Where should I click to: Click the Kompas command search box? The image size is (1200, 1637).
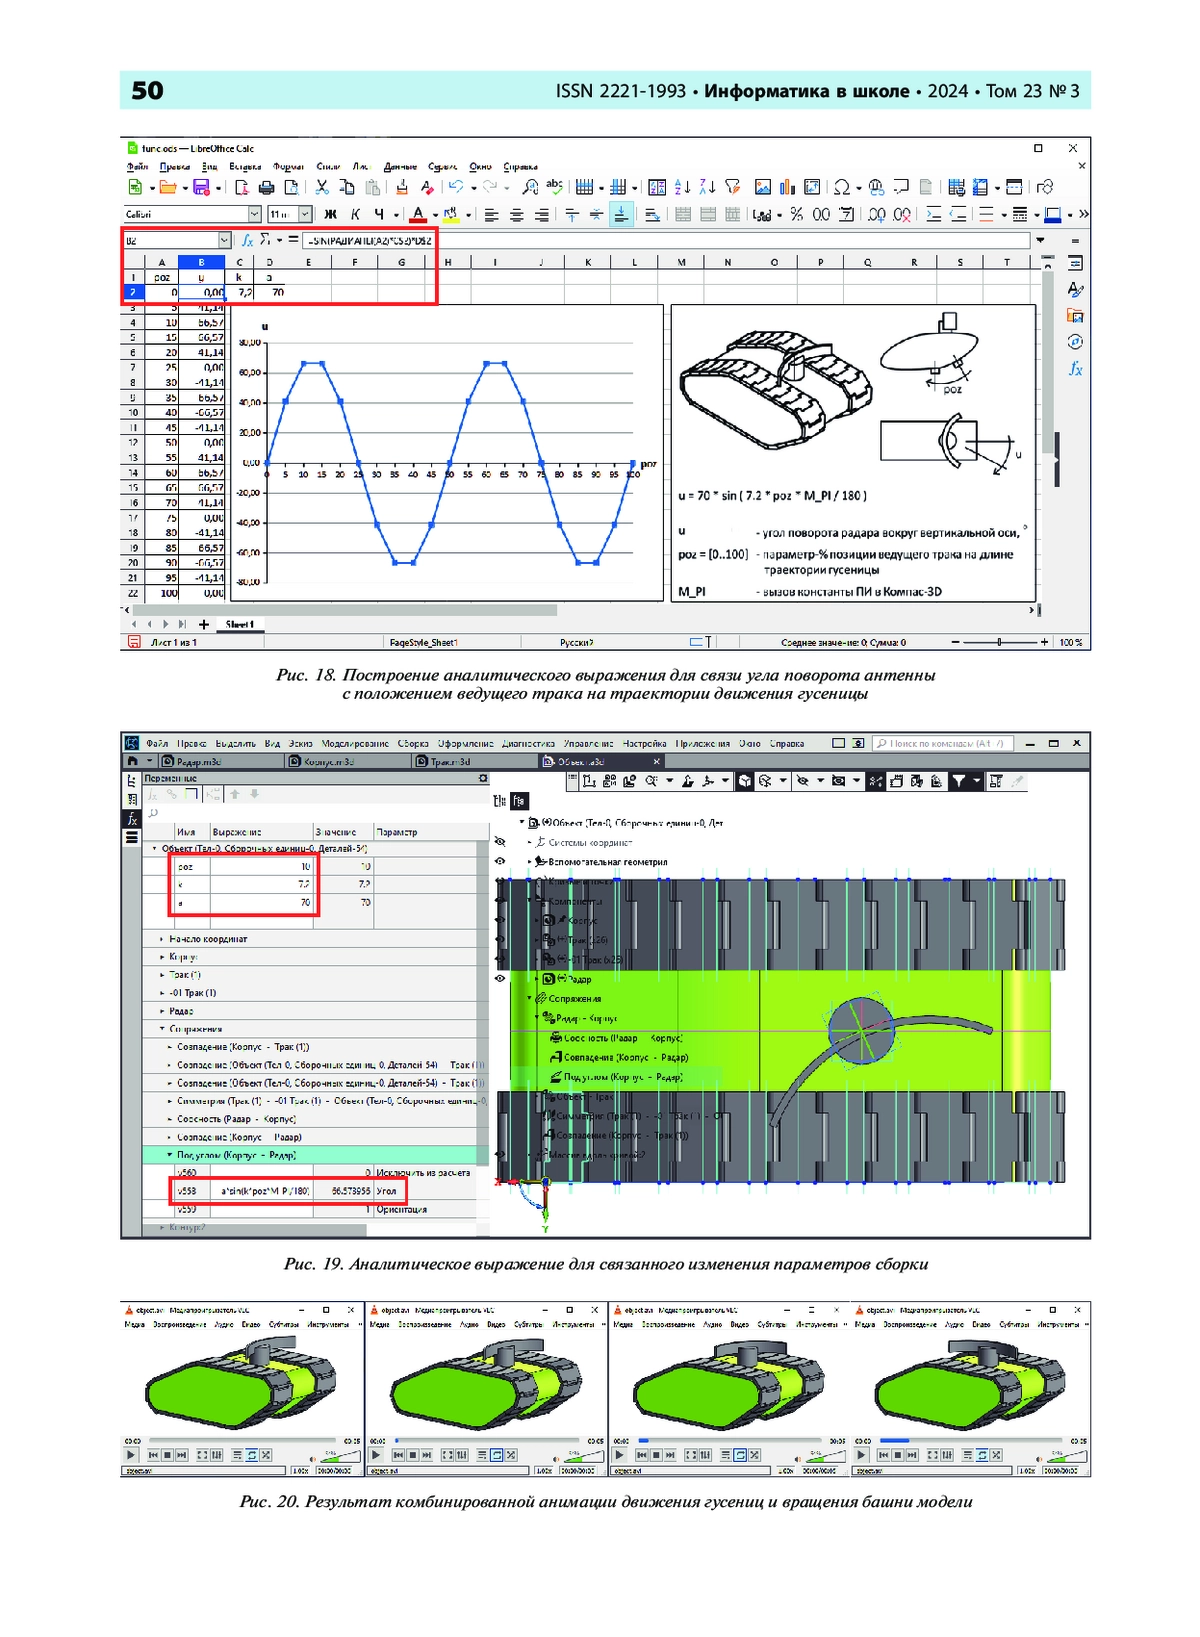point(944,743)
